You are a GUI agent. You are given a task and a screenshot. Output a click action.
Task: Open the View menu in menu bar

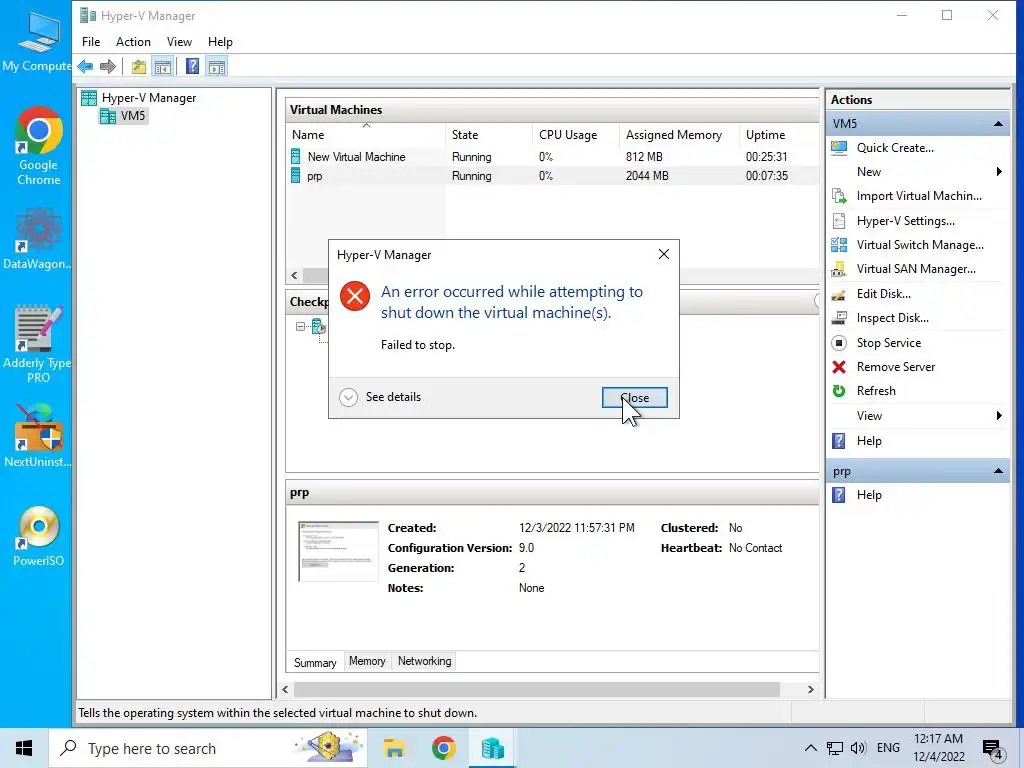coord(179,42)
